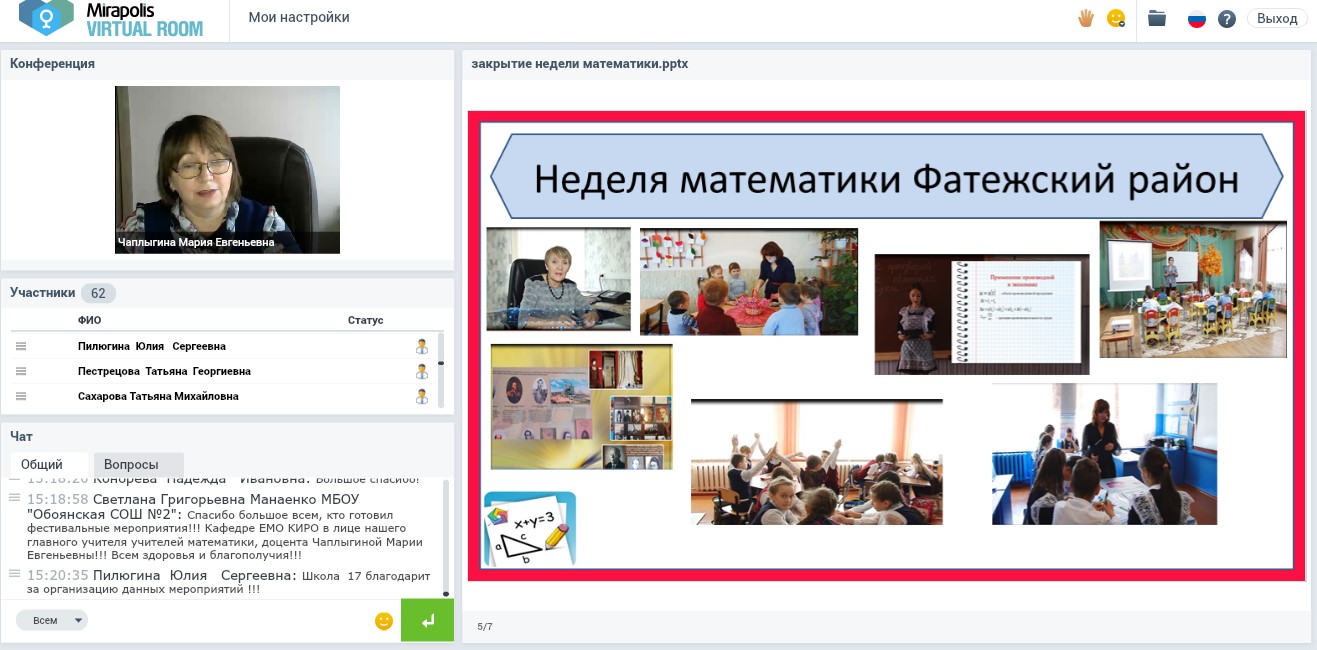Open drag handle menu for Пестрецова Татьяна Георгиевна

[x=21, y=371]
